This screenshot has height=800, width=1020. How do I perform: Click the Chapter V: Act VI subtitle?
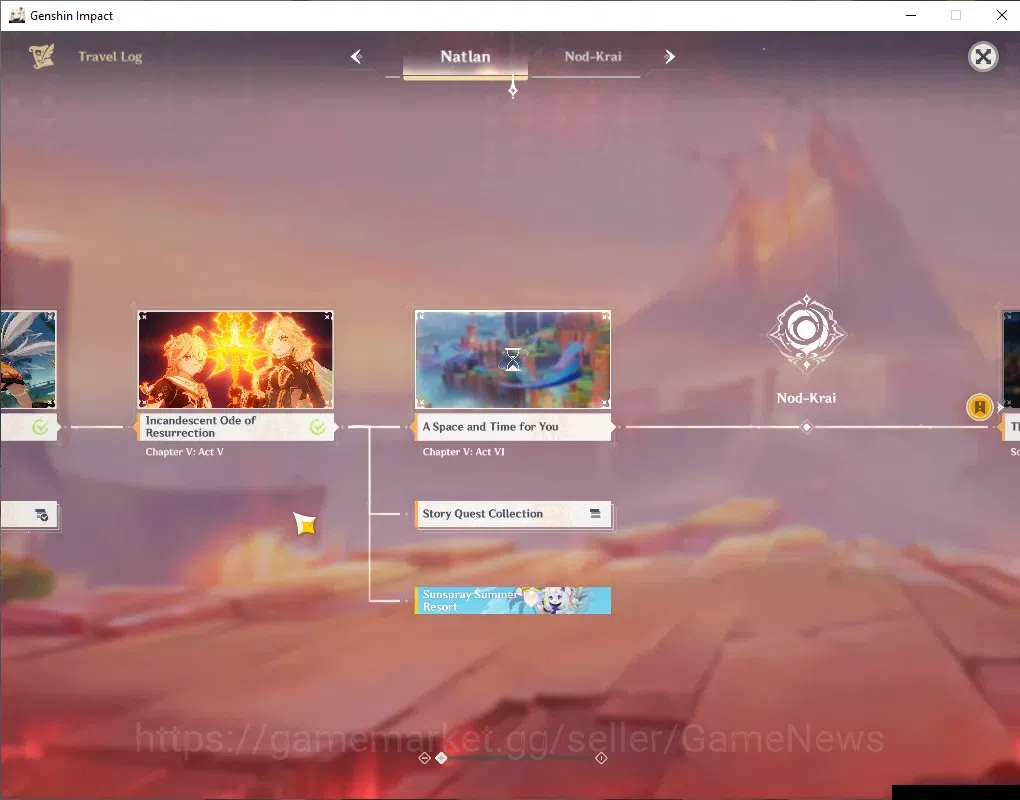[463, 451]
